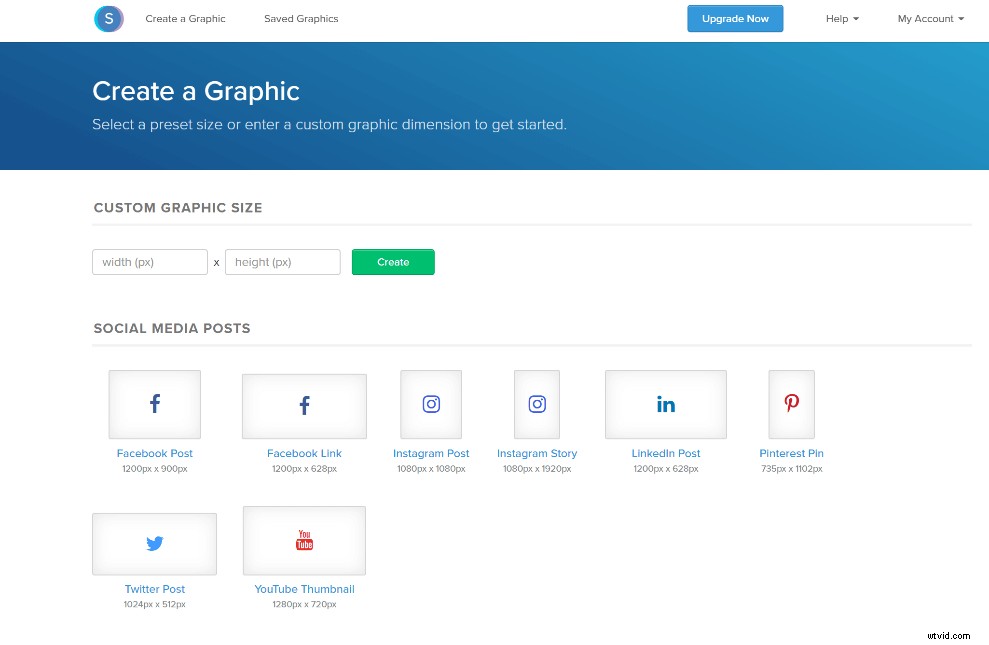Select the Instagram Story 1080x1920 tile
Image resolution: width=989 pixels, height=645 pixels.
(537, 404)
